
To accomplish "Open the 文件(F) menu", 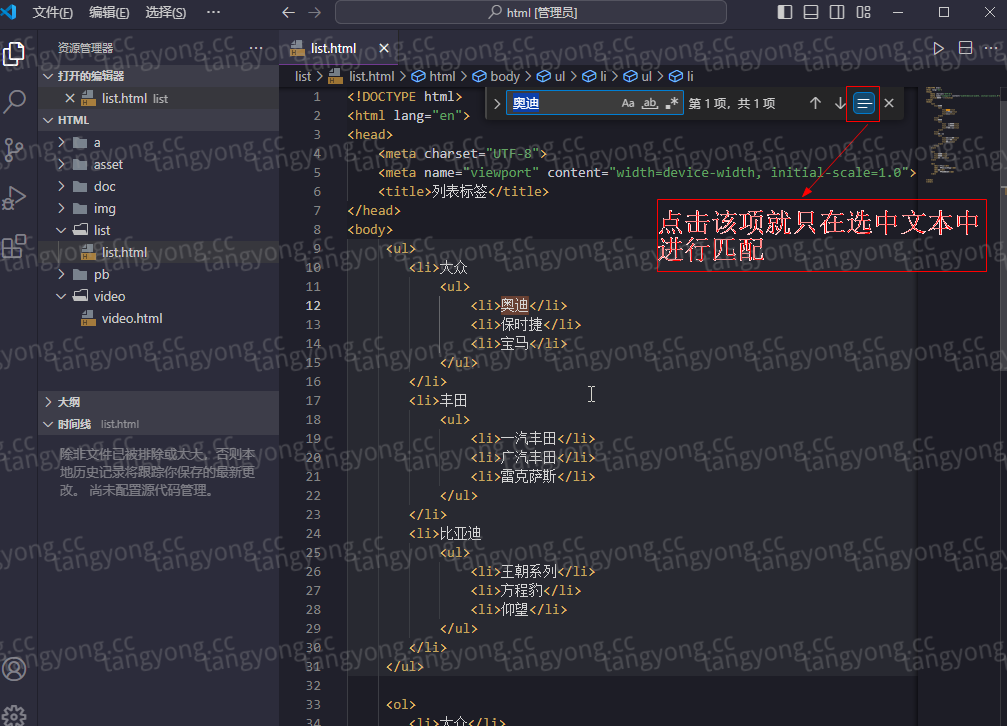I will click(x=53, y=13).
